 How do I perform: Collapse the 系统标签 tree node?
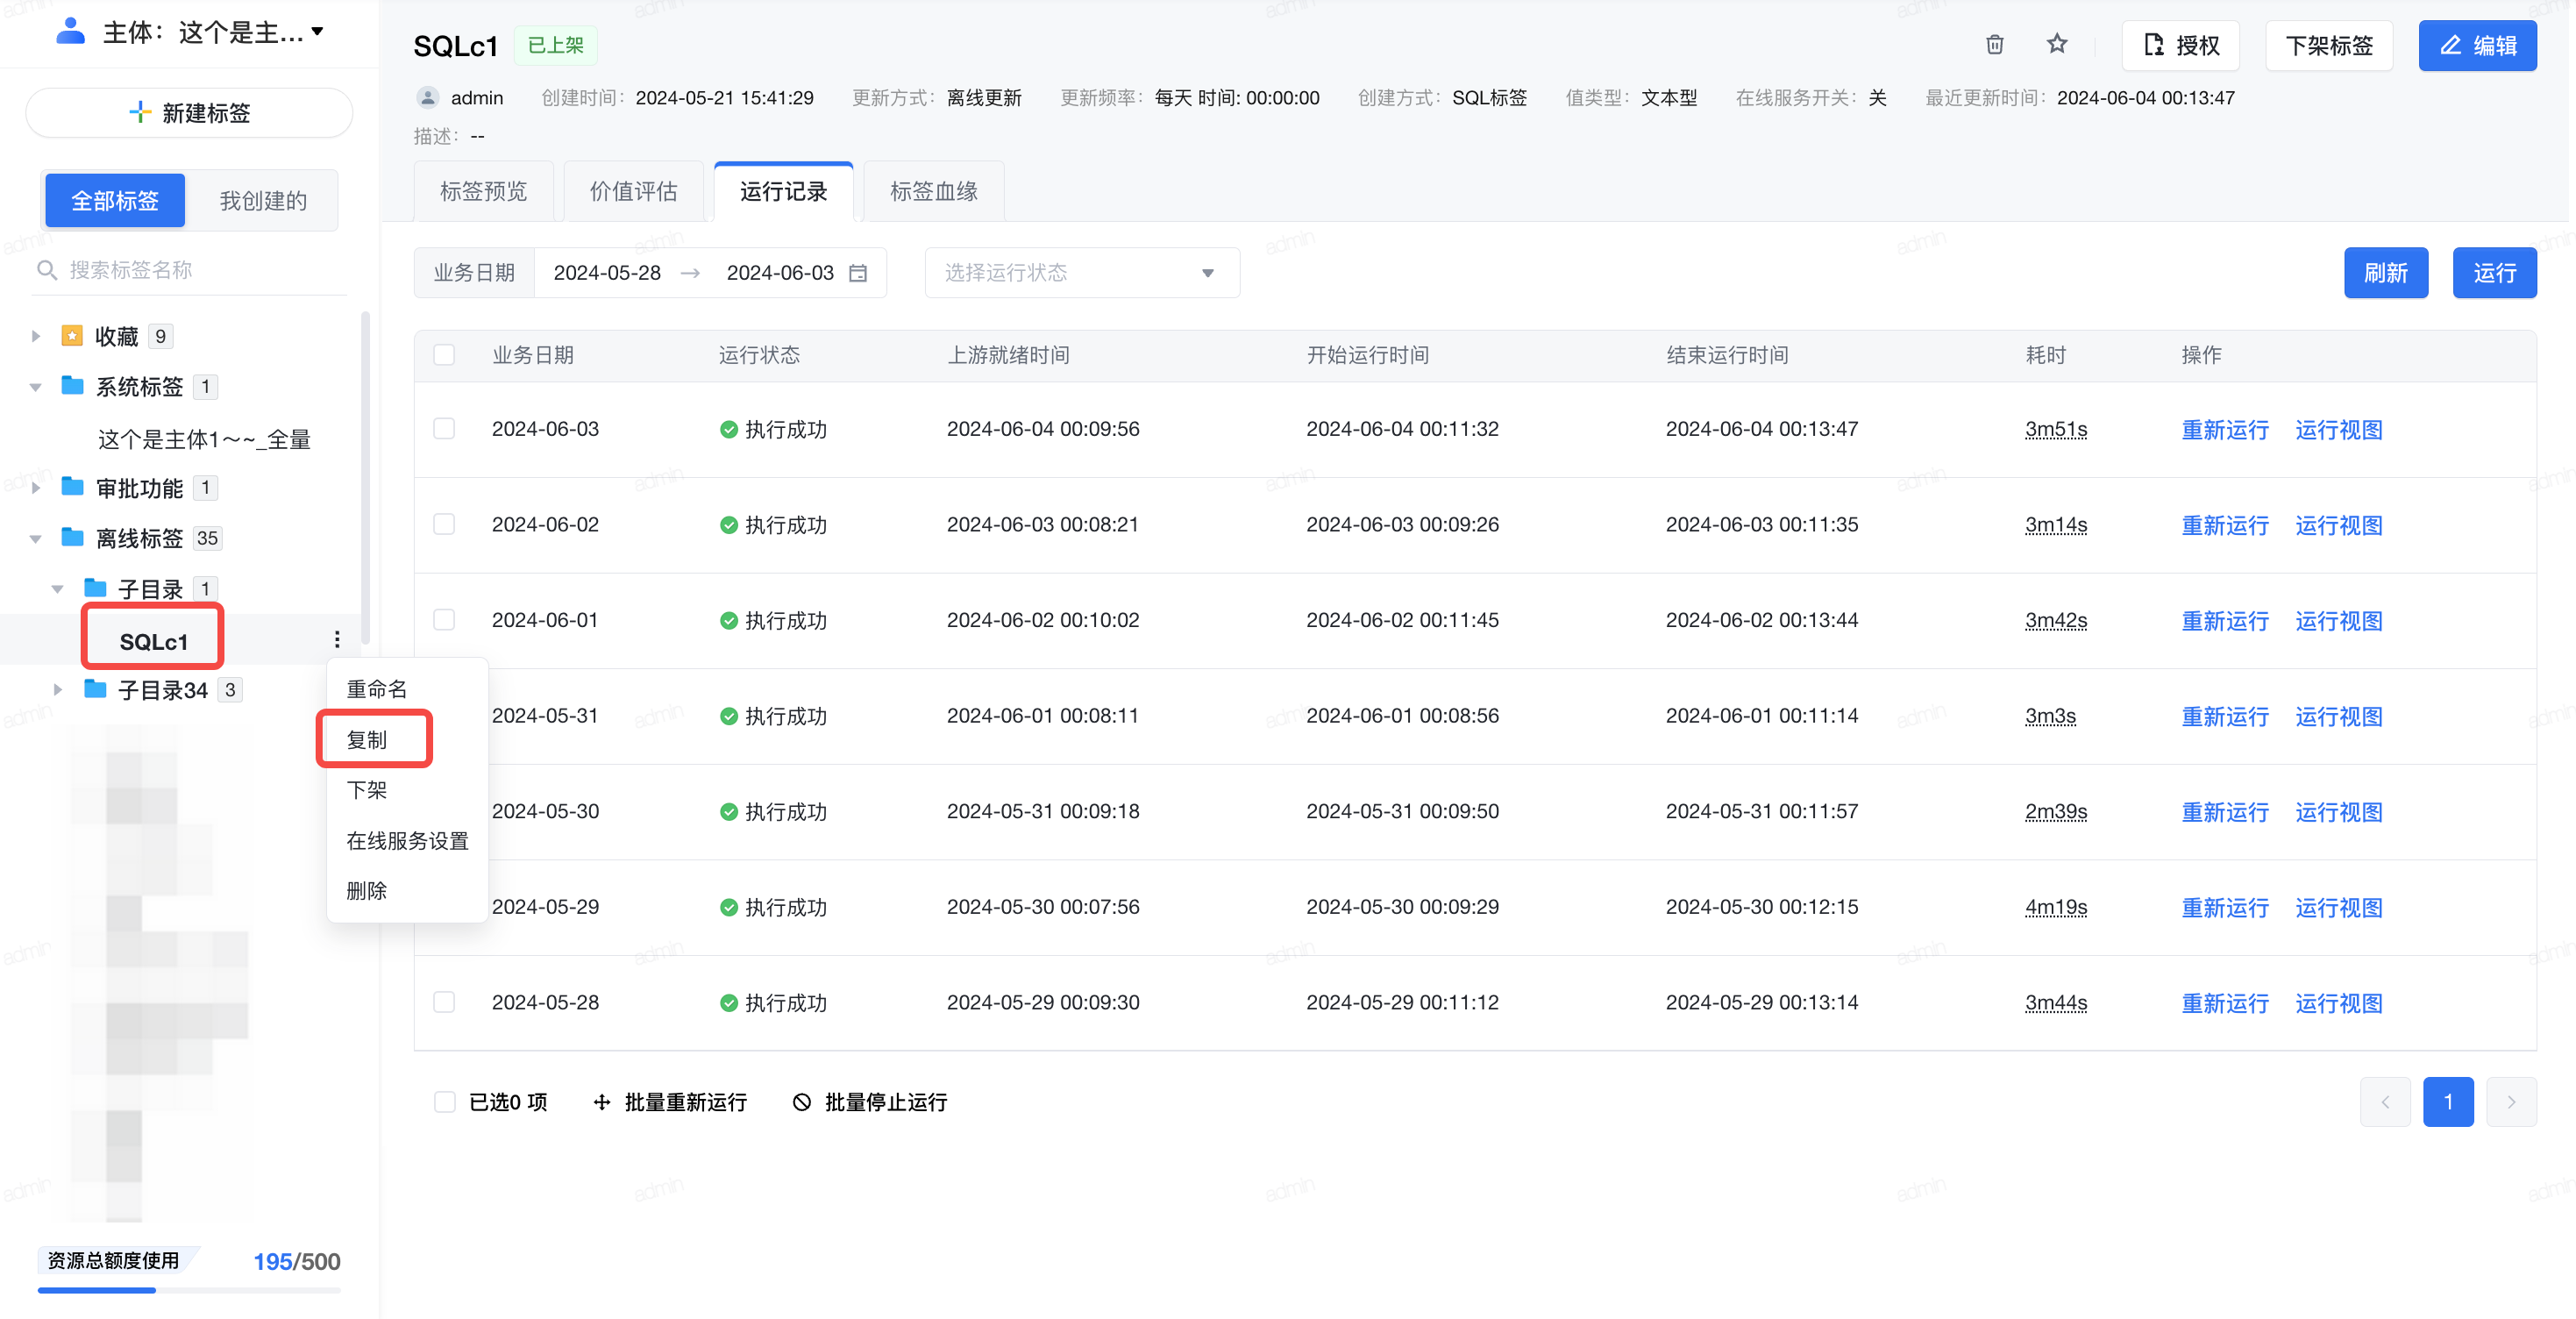[x=36, y=387]
